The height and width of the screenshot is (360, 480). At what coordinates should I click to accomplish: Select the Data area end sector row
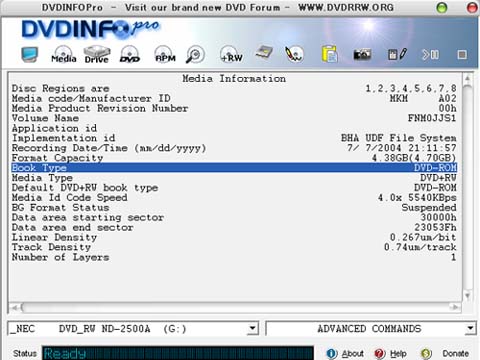click(234, 227)
